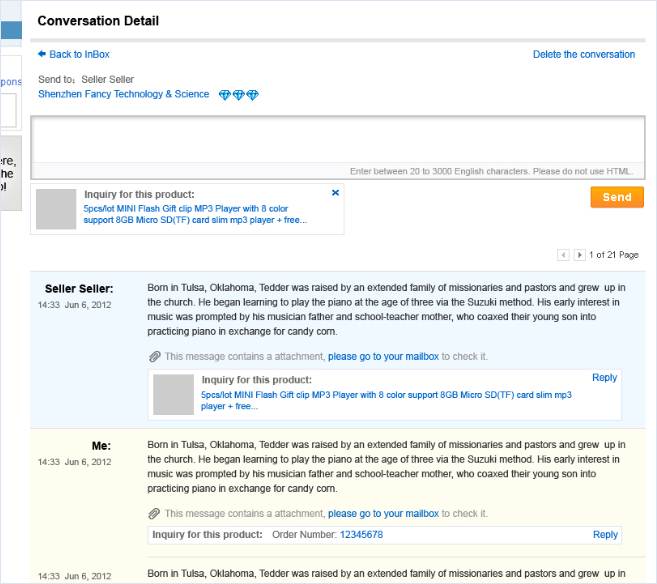Click paperclip attachment icon in Me message
This screenshot has height=584, width=657.
pos(154,513)
